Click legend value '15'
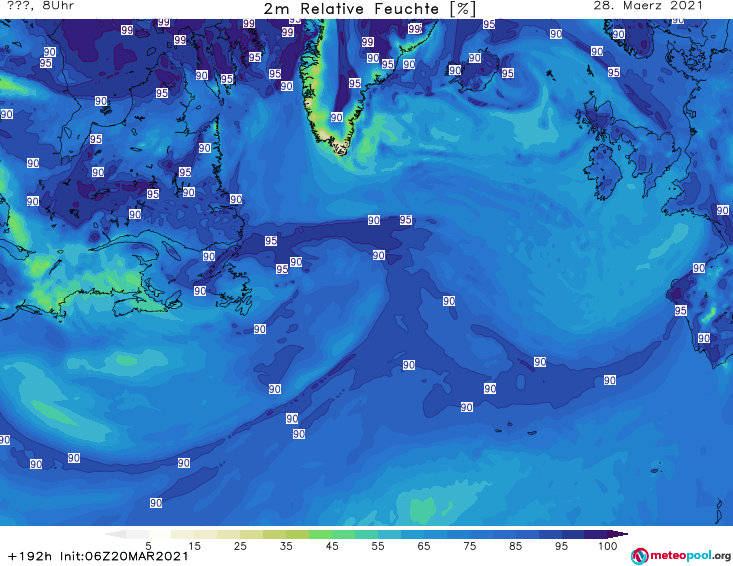Image resolution: width=733 pixels, height=566 pixels. point(194,546)
